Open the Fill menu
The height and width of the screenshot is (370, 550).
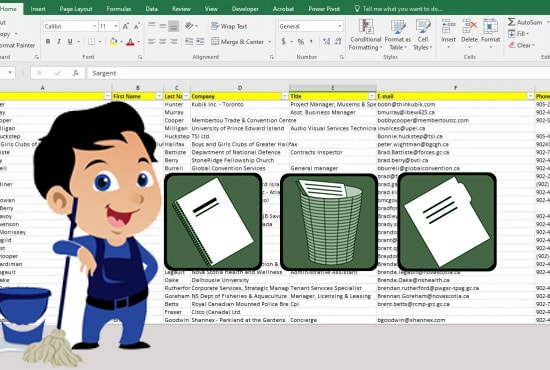[519, 34]
